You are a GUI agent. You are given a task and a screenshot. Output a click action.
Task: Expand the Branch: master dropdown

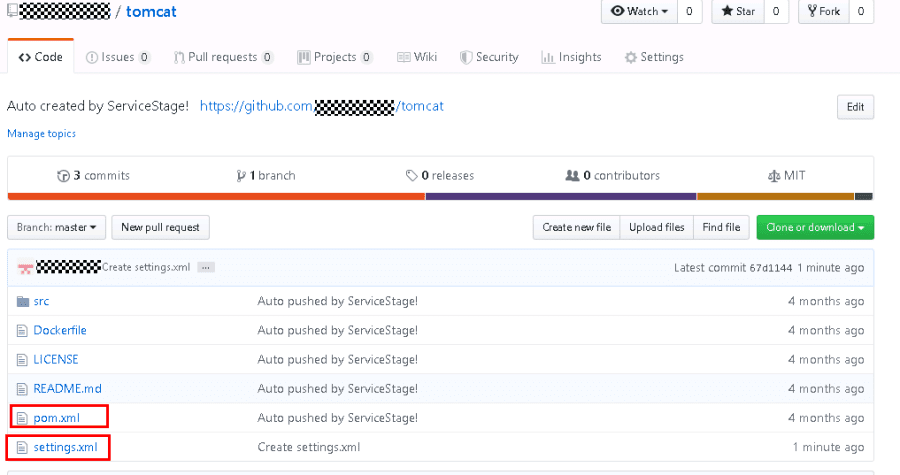tap(56, 227)
